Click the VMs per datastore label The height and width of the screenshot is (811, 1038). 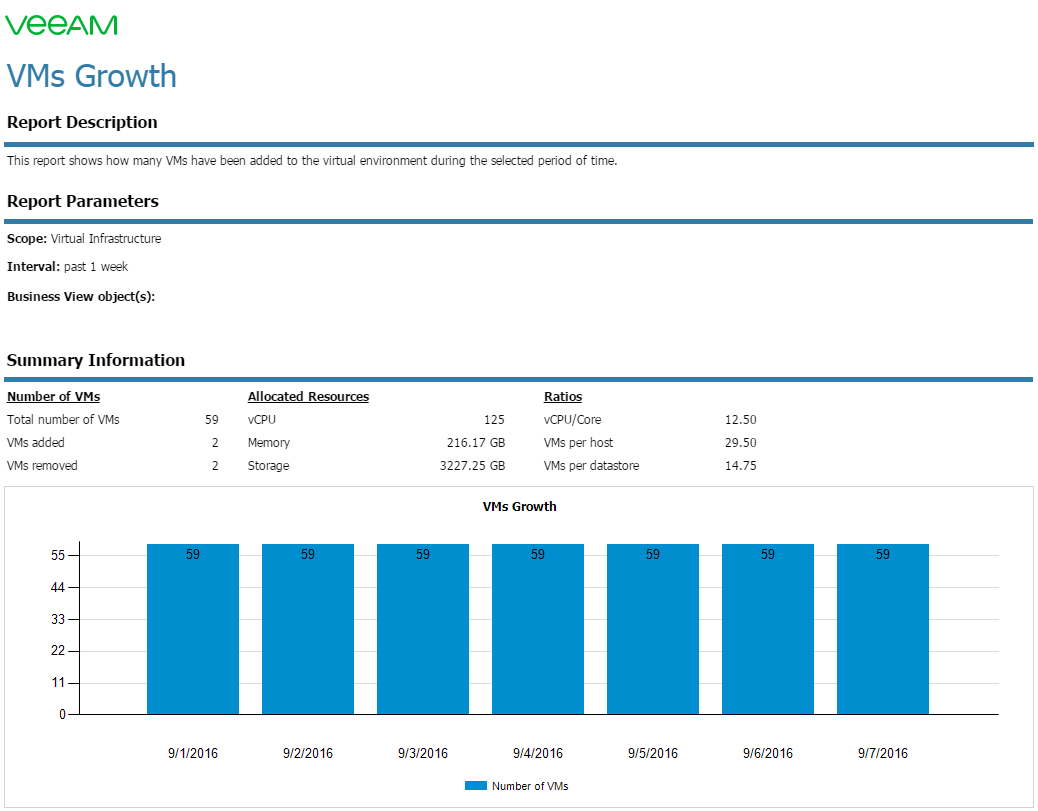[x=591, y=466]
